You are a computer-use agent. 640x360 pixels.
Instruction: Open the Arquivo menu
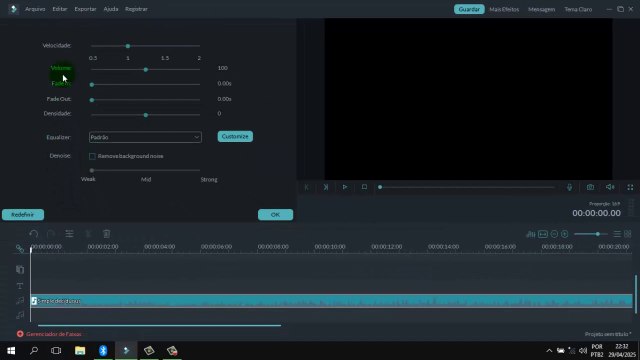tap(35, 9)
